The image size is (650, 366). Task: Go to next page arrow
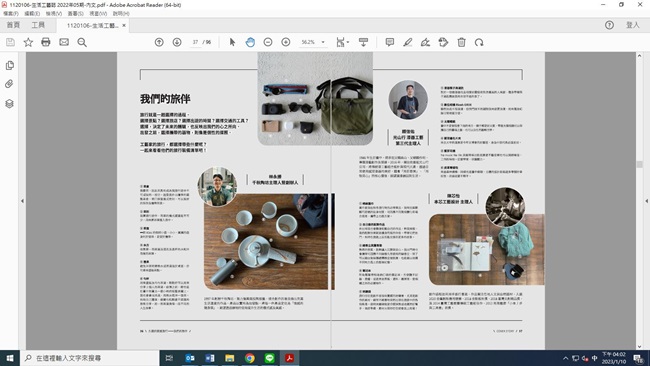tap(177, 42)
